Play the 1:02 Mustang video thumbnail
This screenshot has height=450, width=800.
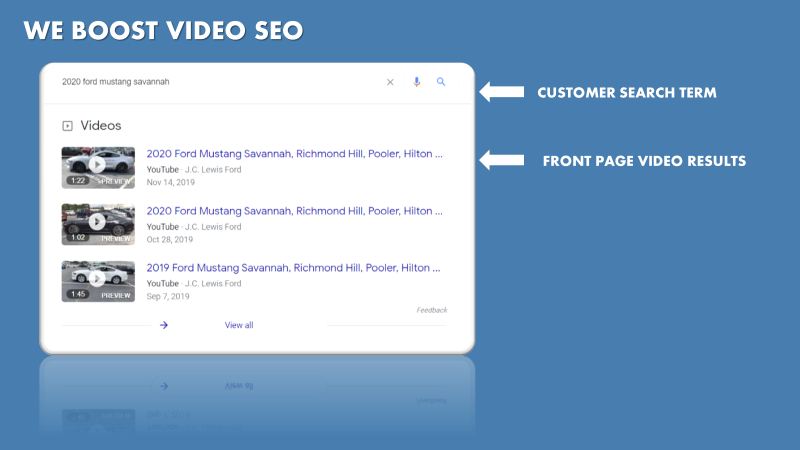pos(98,224)
